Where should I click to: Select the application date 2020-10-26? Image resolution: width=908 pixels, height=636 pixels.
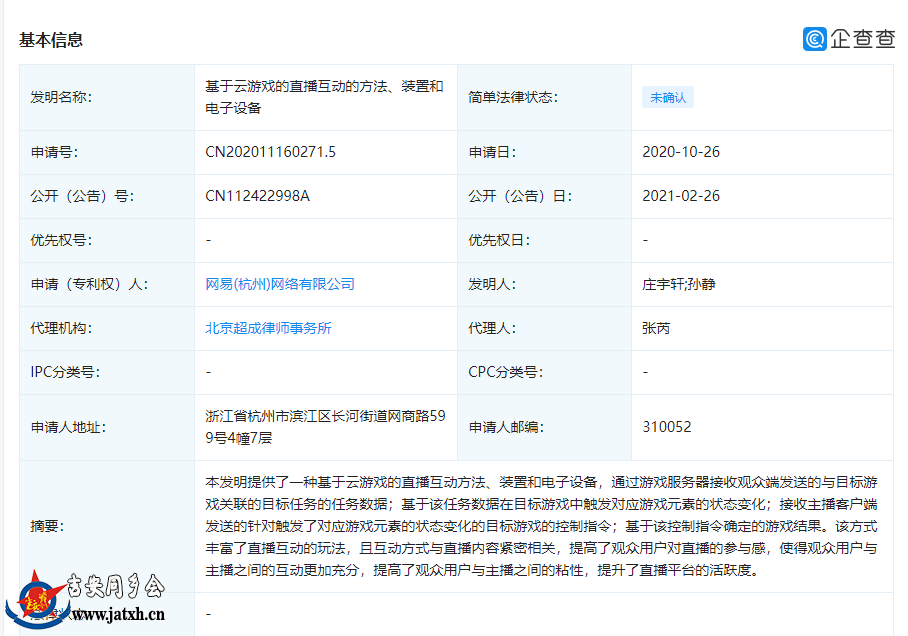tap(681, 152)
